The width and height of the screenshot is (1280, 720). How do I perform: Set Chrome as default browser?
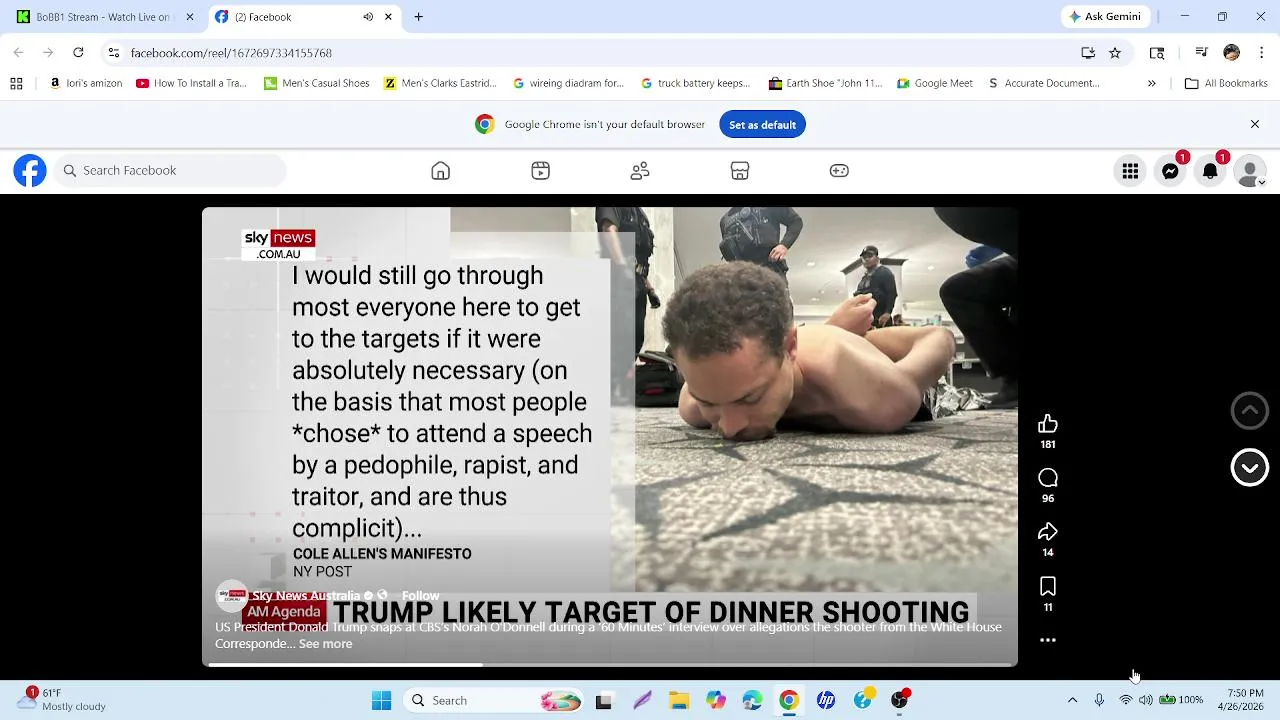[x=762, y=125]
